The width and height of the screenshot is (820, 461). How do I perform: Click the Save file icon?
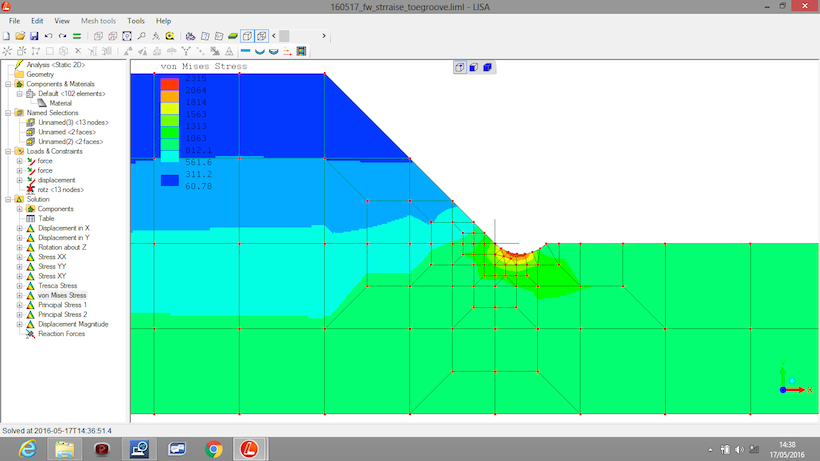pyautogui.click(x=34, y=36)
